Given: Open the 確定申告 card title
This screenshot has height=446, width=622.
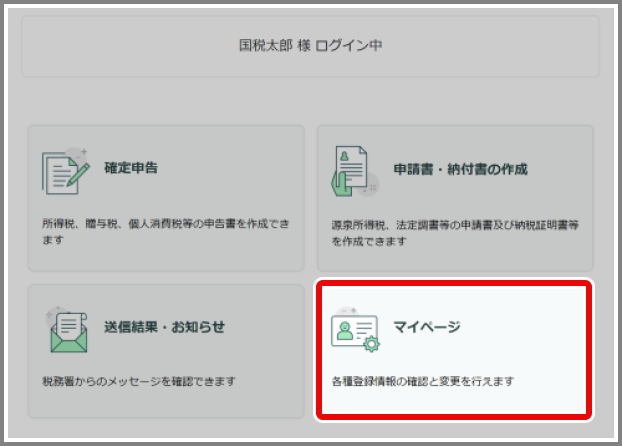Looking at the screenshot, I should tap(131, 168).
